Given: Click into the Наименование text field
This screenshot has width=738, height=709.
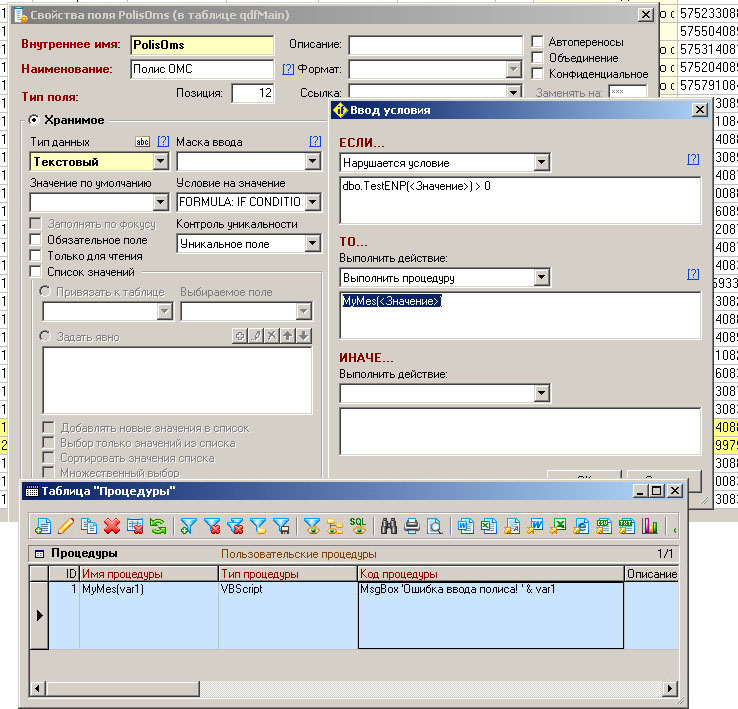Looking at the screenshot, I should (x=202, y=70).
